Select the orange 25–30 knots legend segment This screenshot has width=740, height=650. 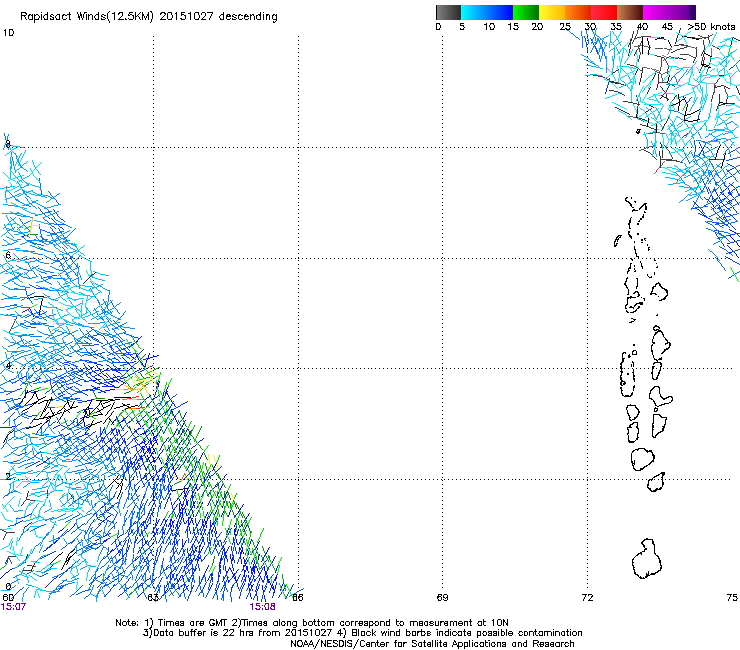[578, 12]
